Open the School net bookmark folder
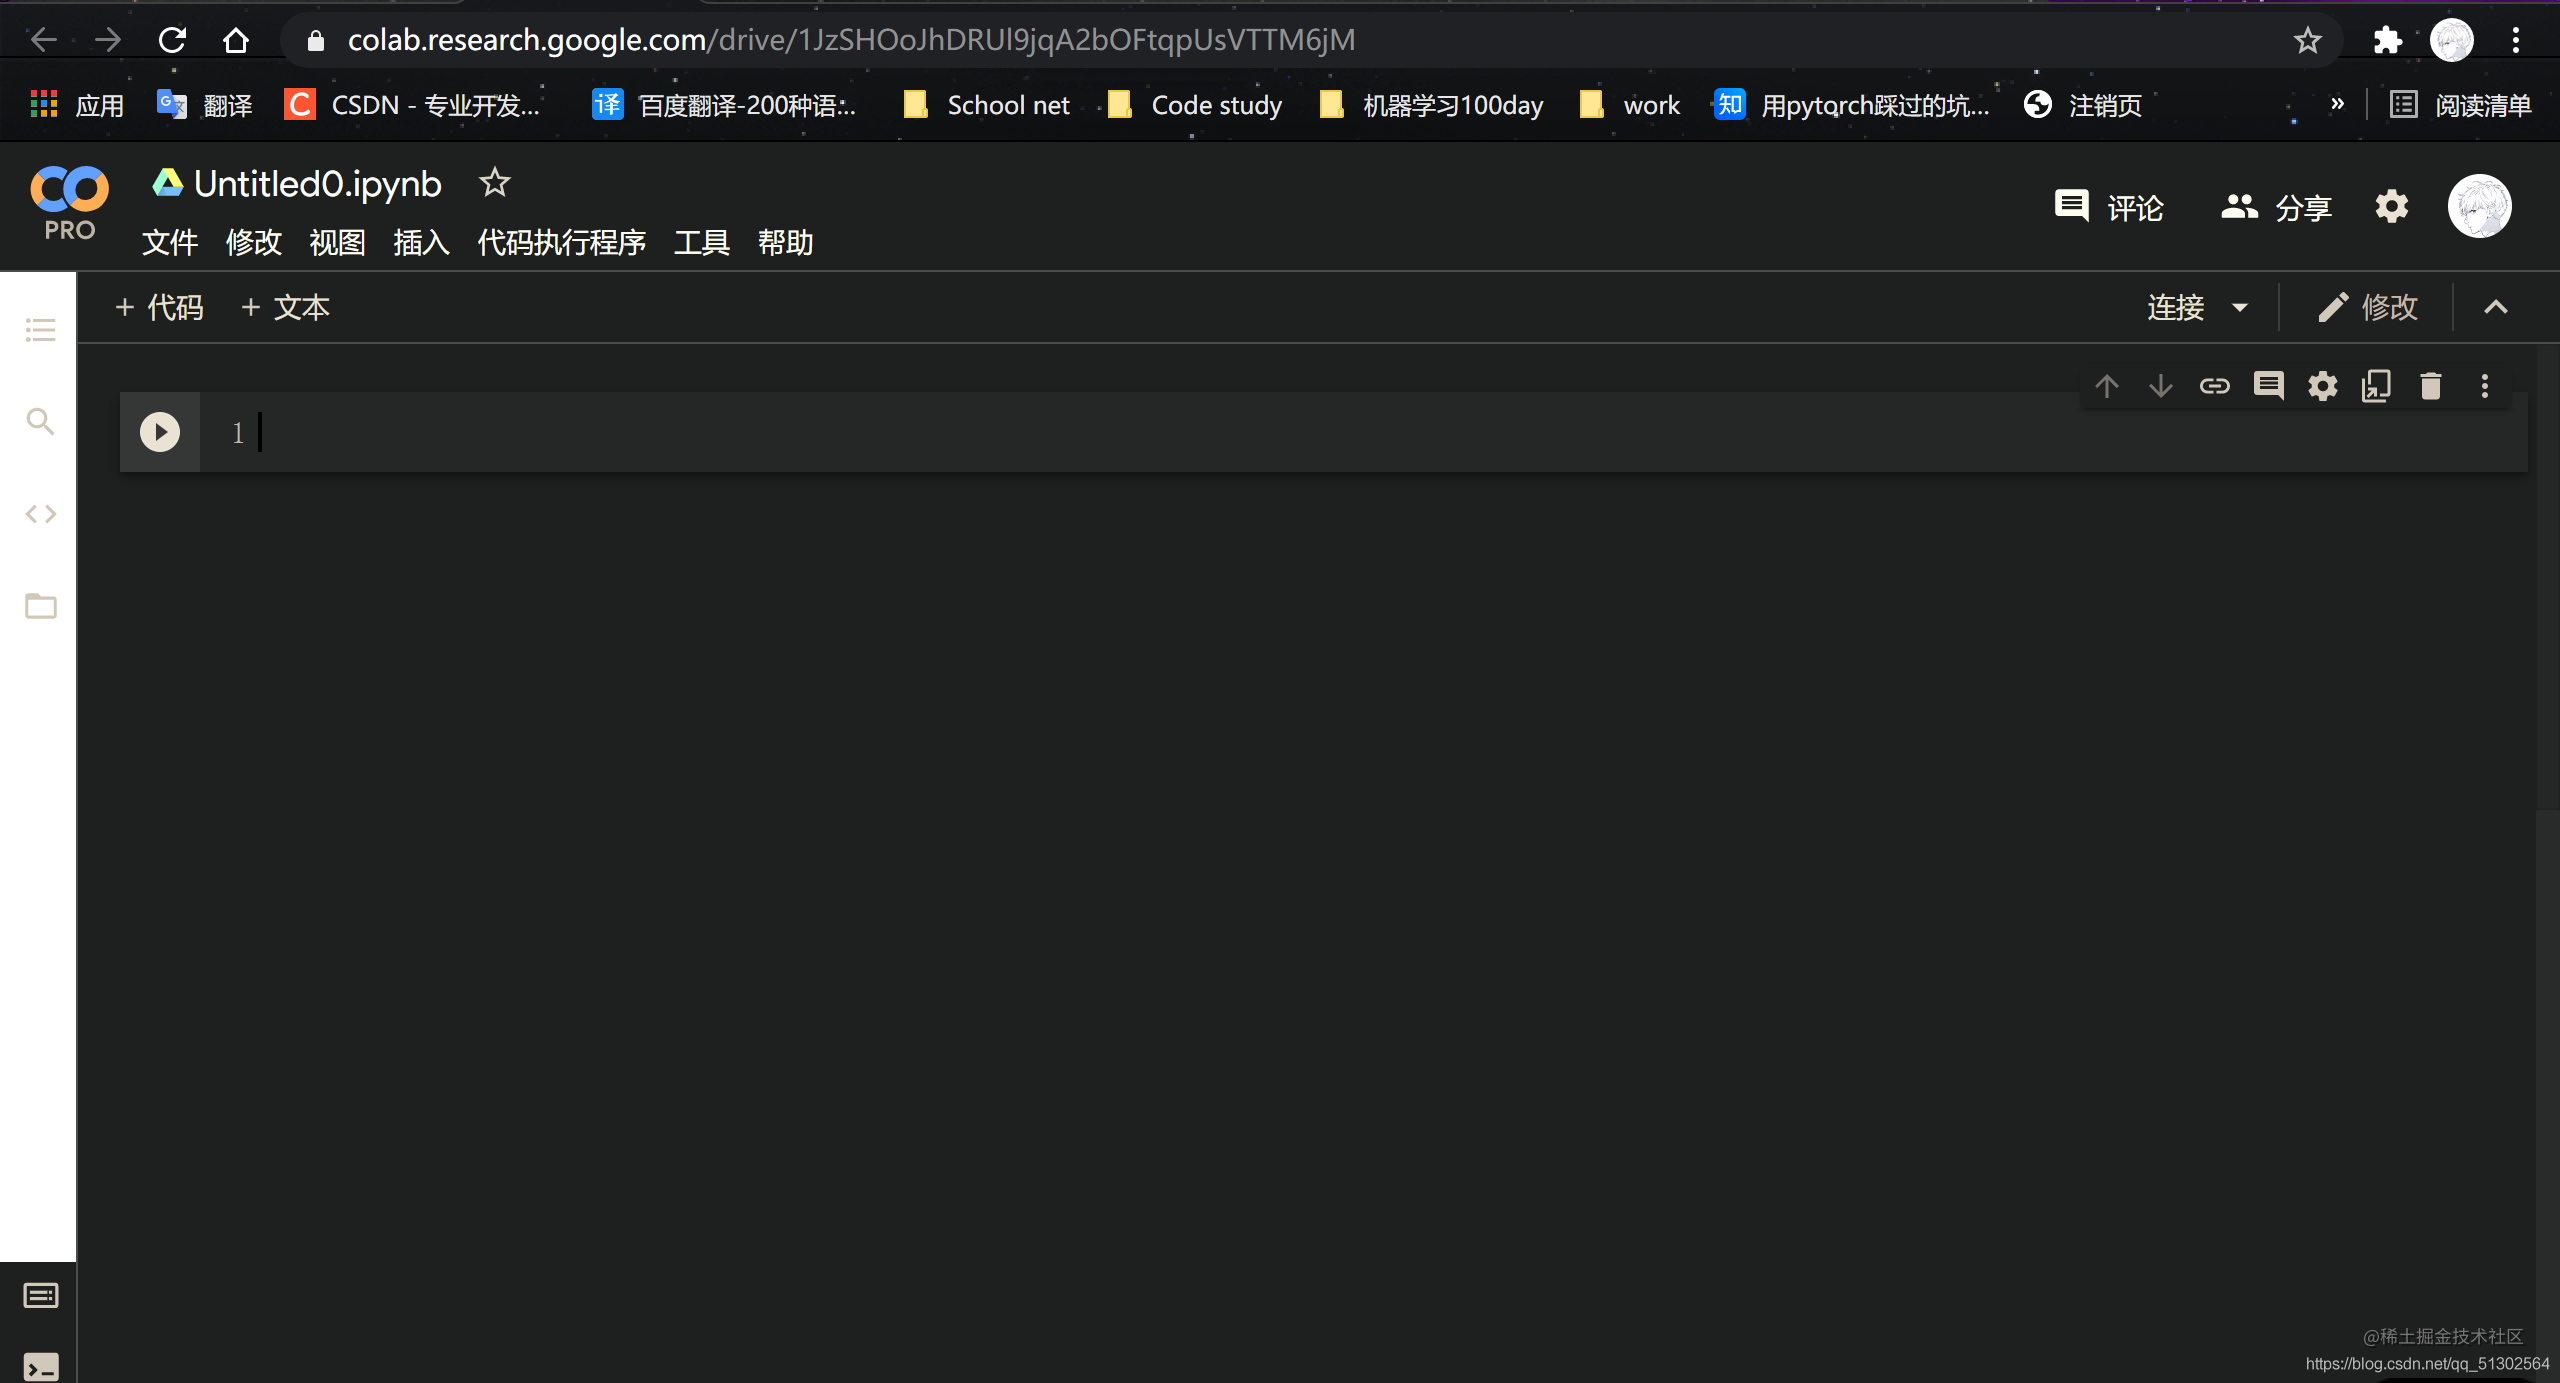This screenshot has width=2560, height=1383. click(x=986, y=105)
